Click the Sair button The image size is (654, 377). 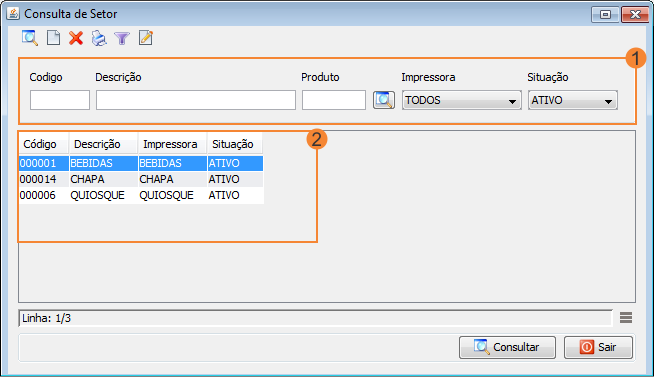(x=598, y=347)
